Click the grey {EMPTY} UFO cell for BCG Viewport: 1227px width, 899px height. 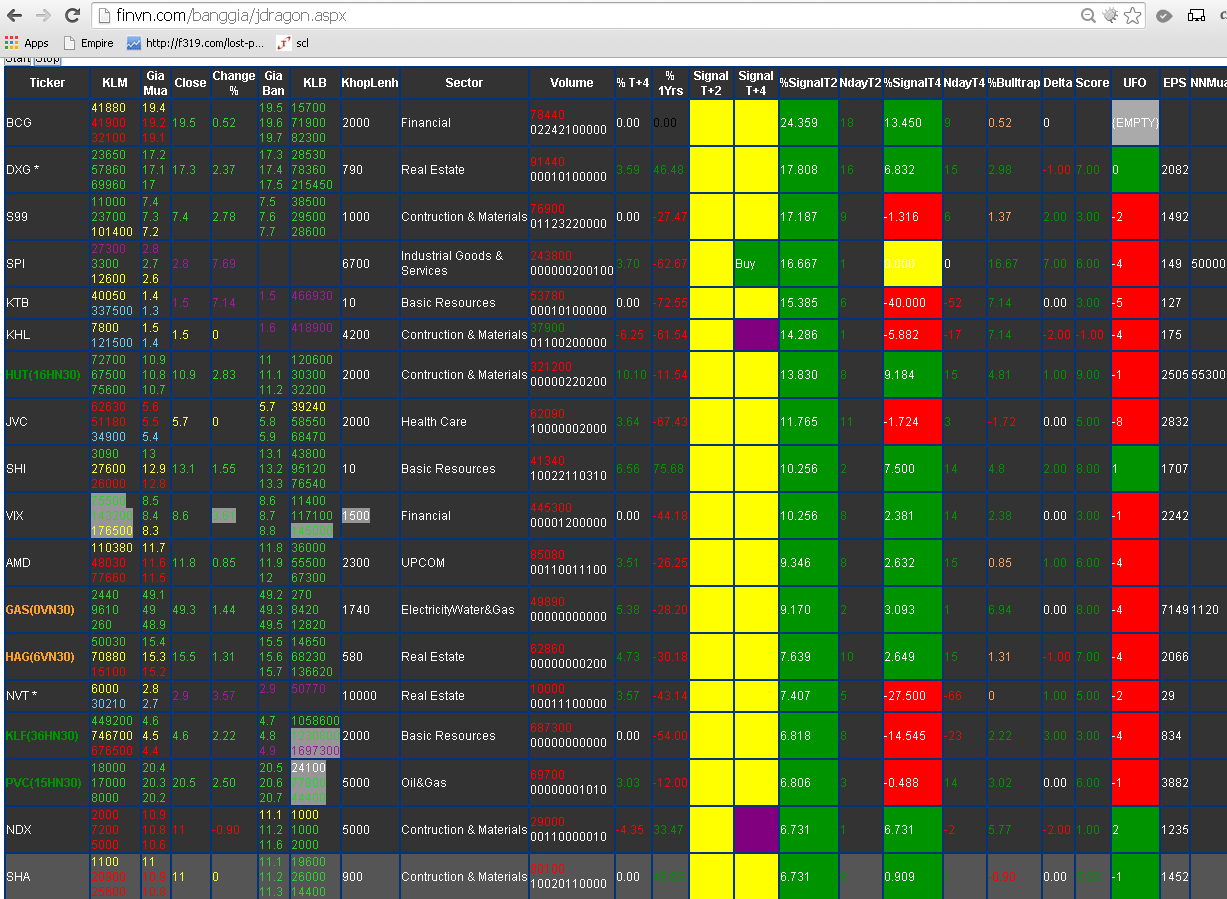point(1135,123)
